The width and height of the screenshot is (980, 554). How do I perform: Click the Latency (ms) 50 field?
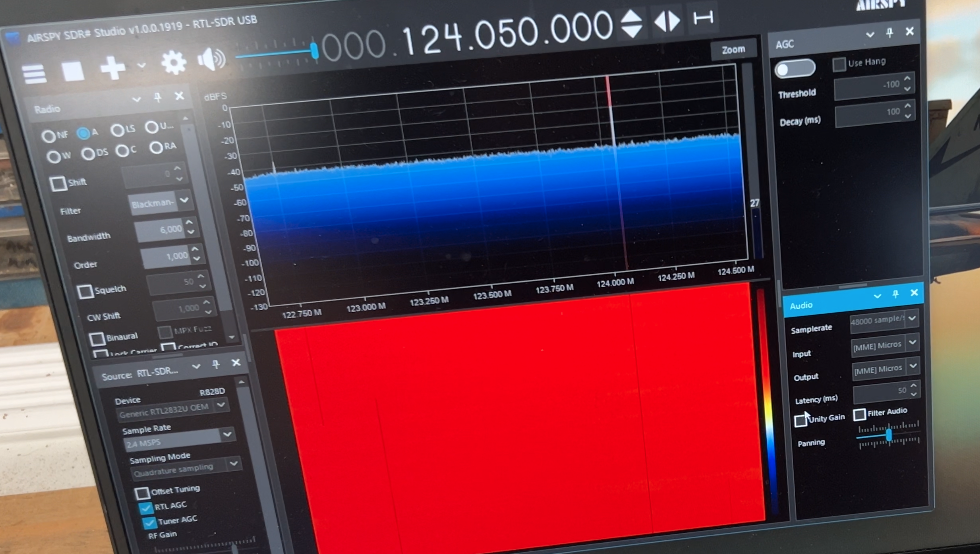(886, 393)
